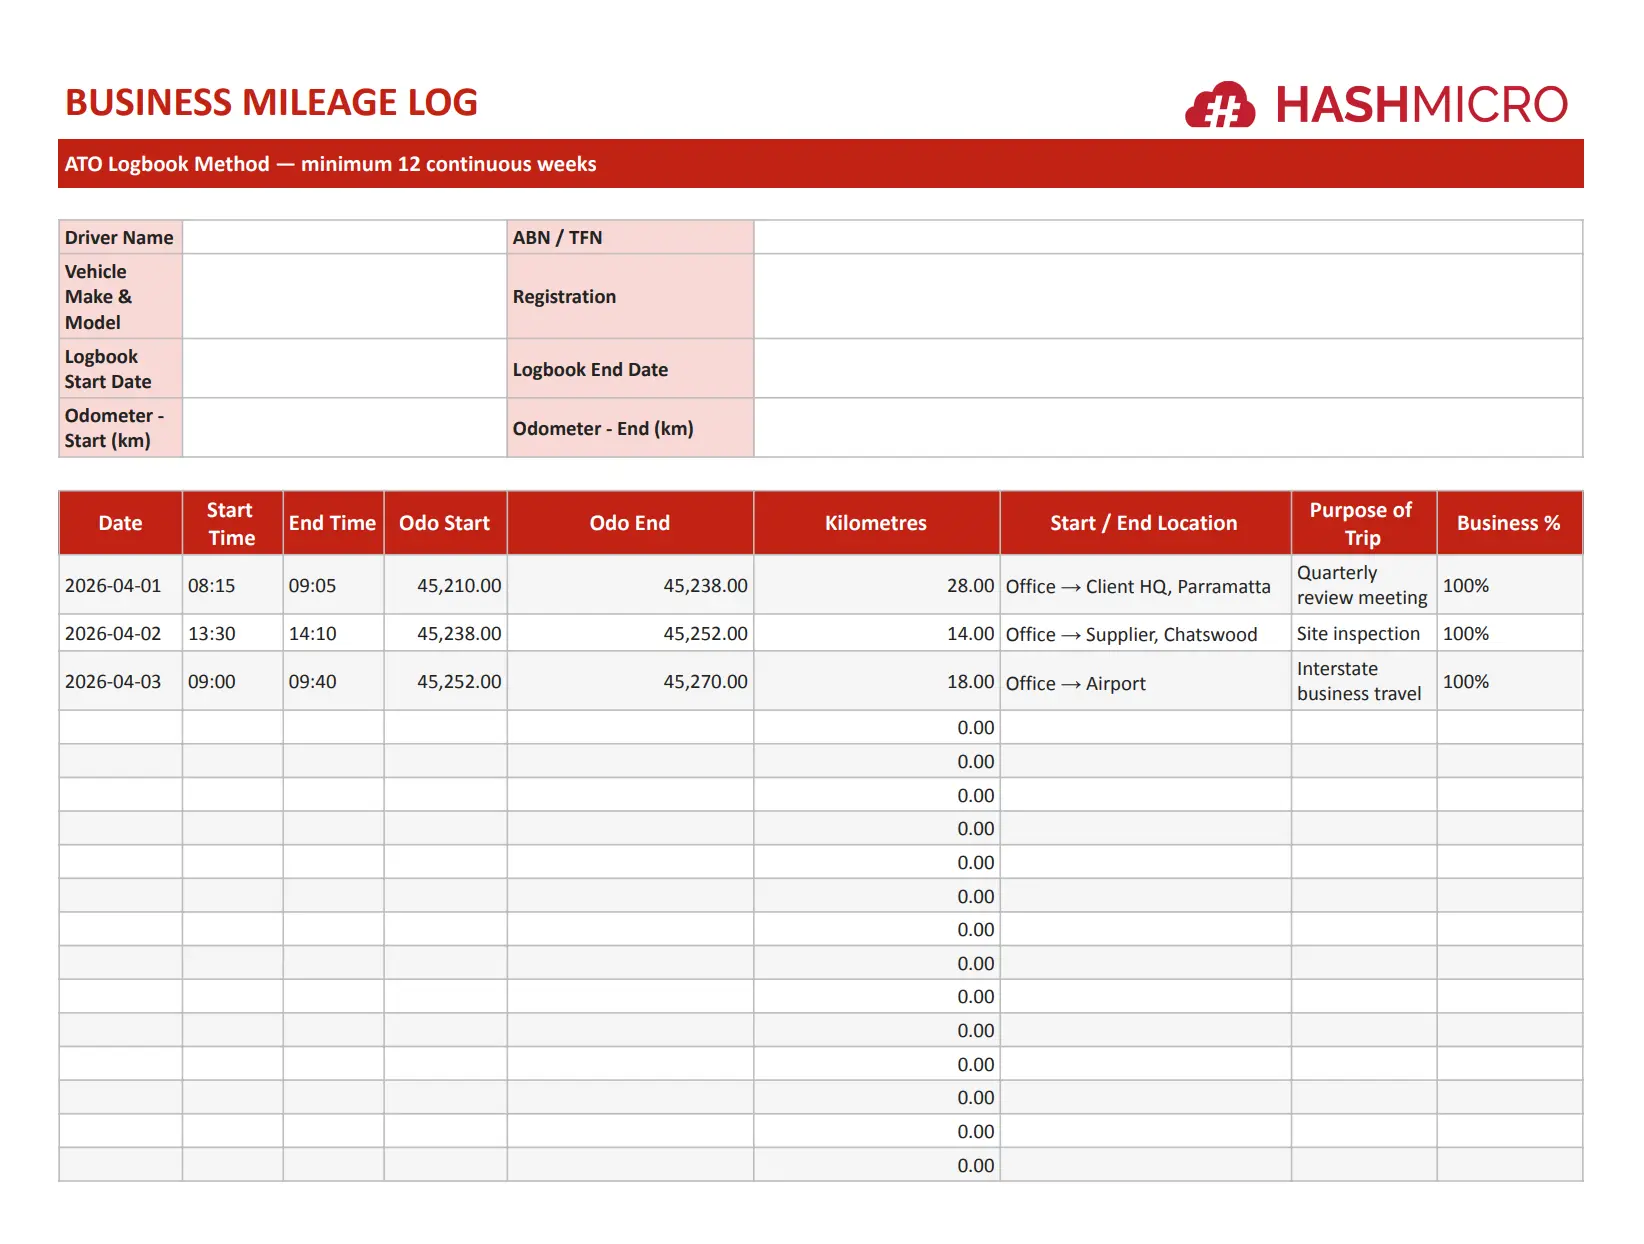
Task: Select the Registration entry field
Action: (x=1167, y=296)
